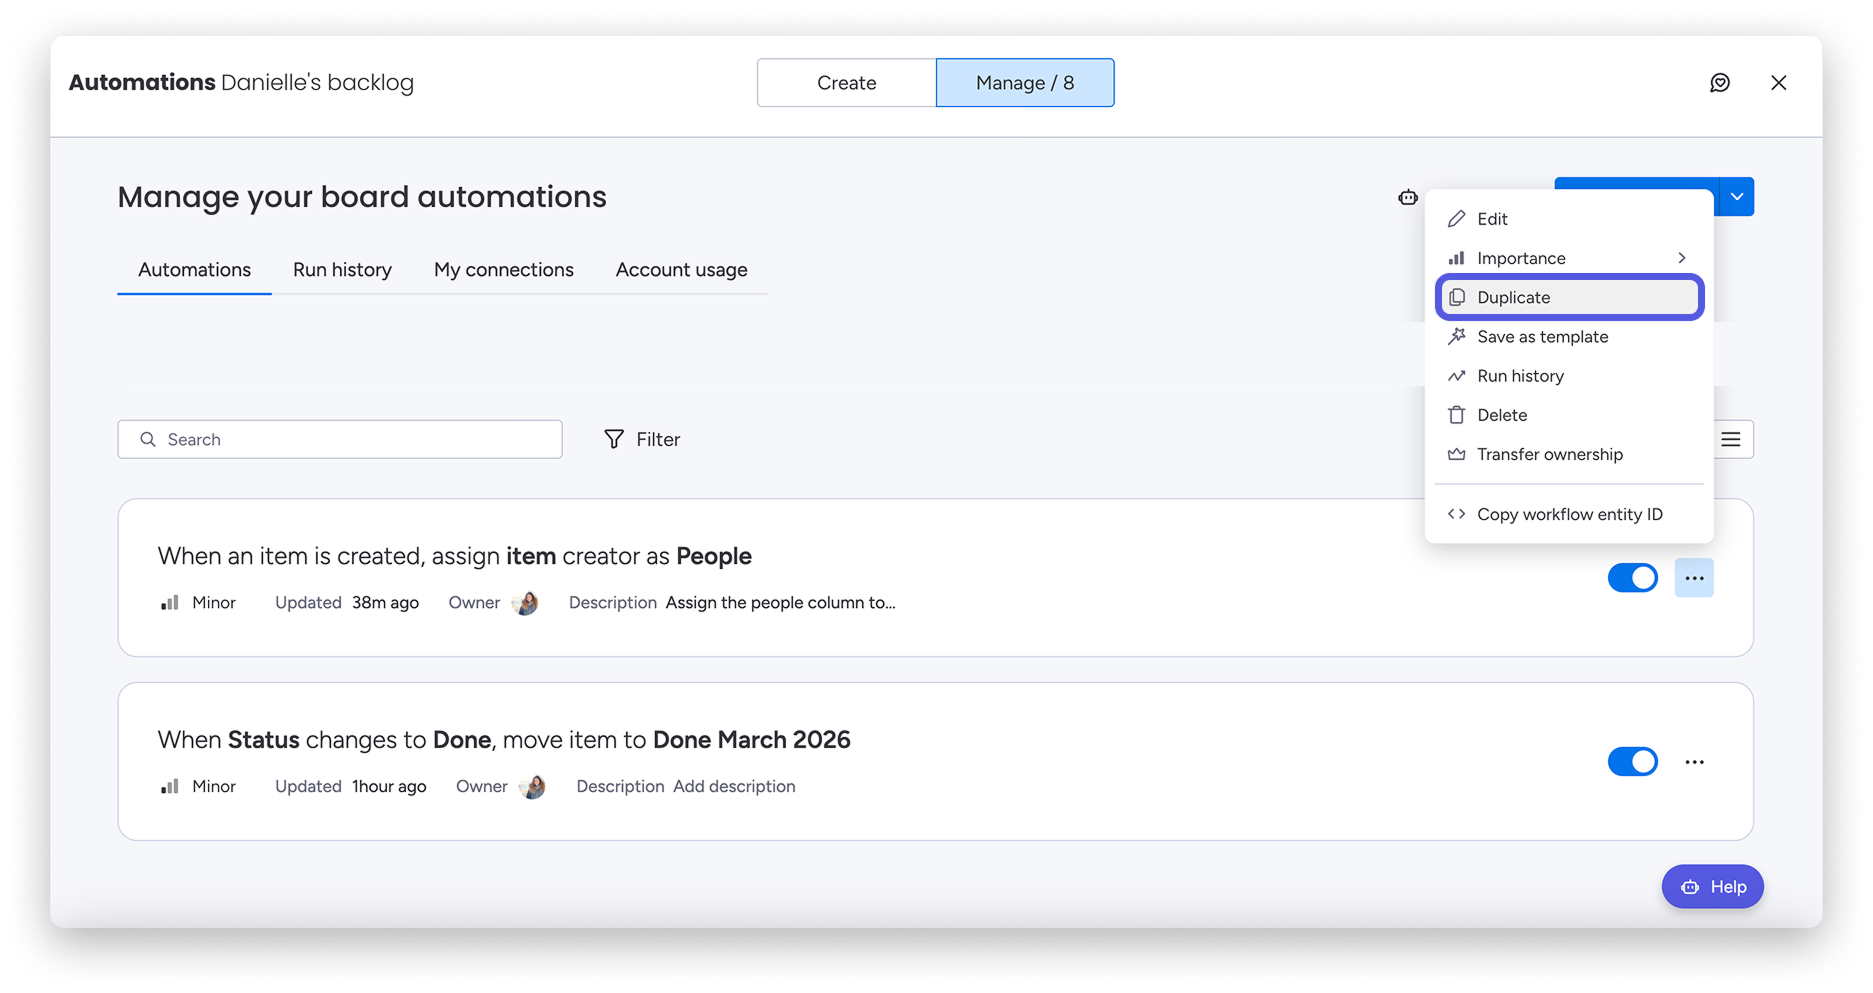Choose Delete in the context menu
The width and height of the screenshot is (1873, 993).
click(x=1501, y=415)
